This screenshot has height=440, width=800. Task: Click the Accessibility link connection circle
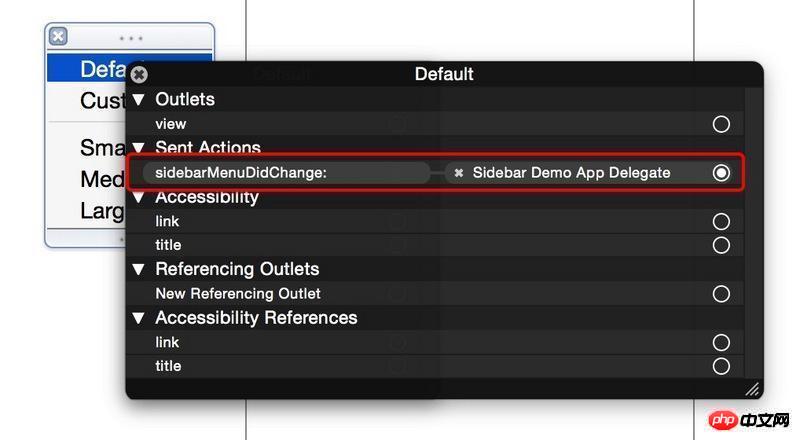(721, 222)
